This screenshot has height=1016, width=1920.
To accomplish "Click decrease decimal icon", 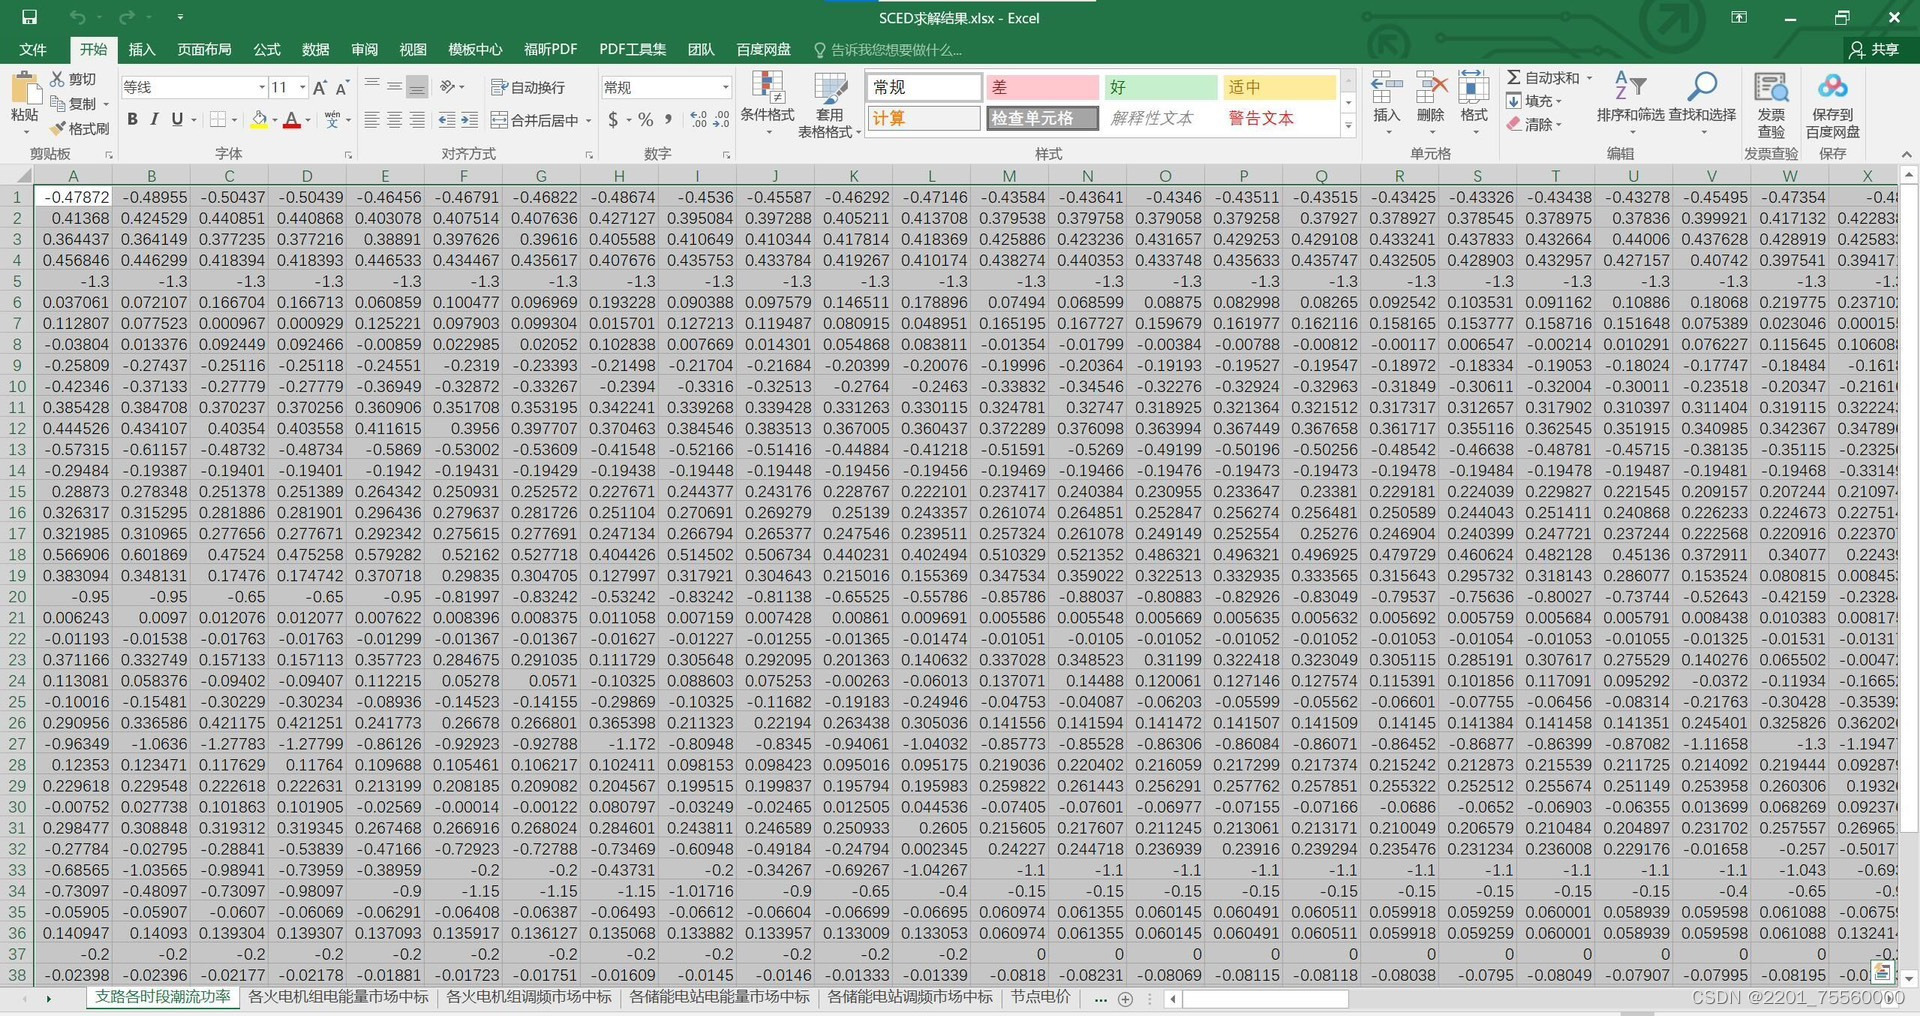I will pos(722,120).
